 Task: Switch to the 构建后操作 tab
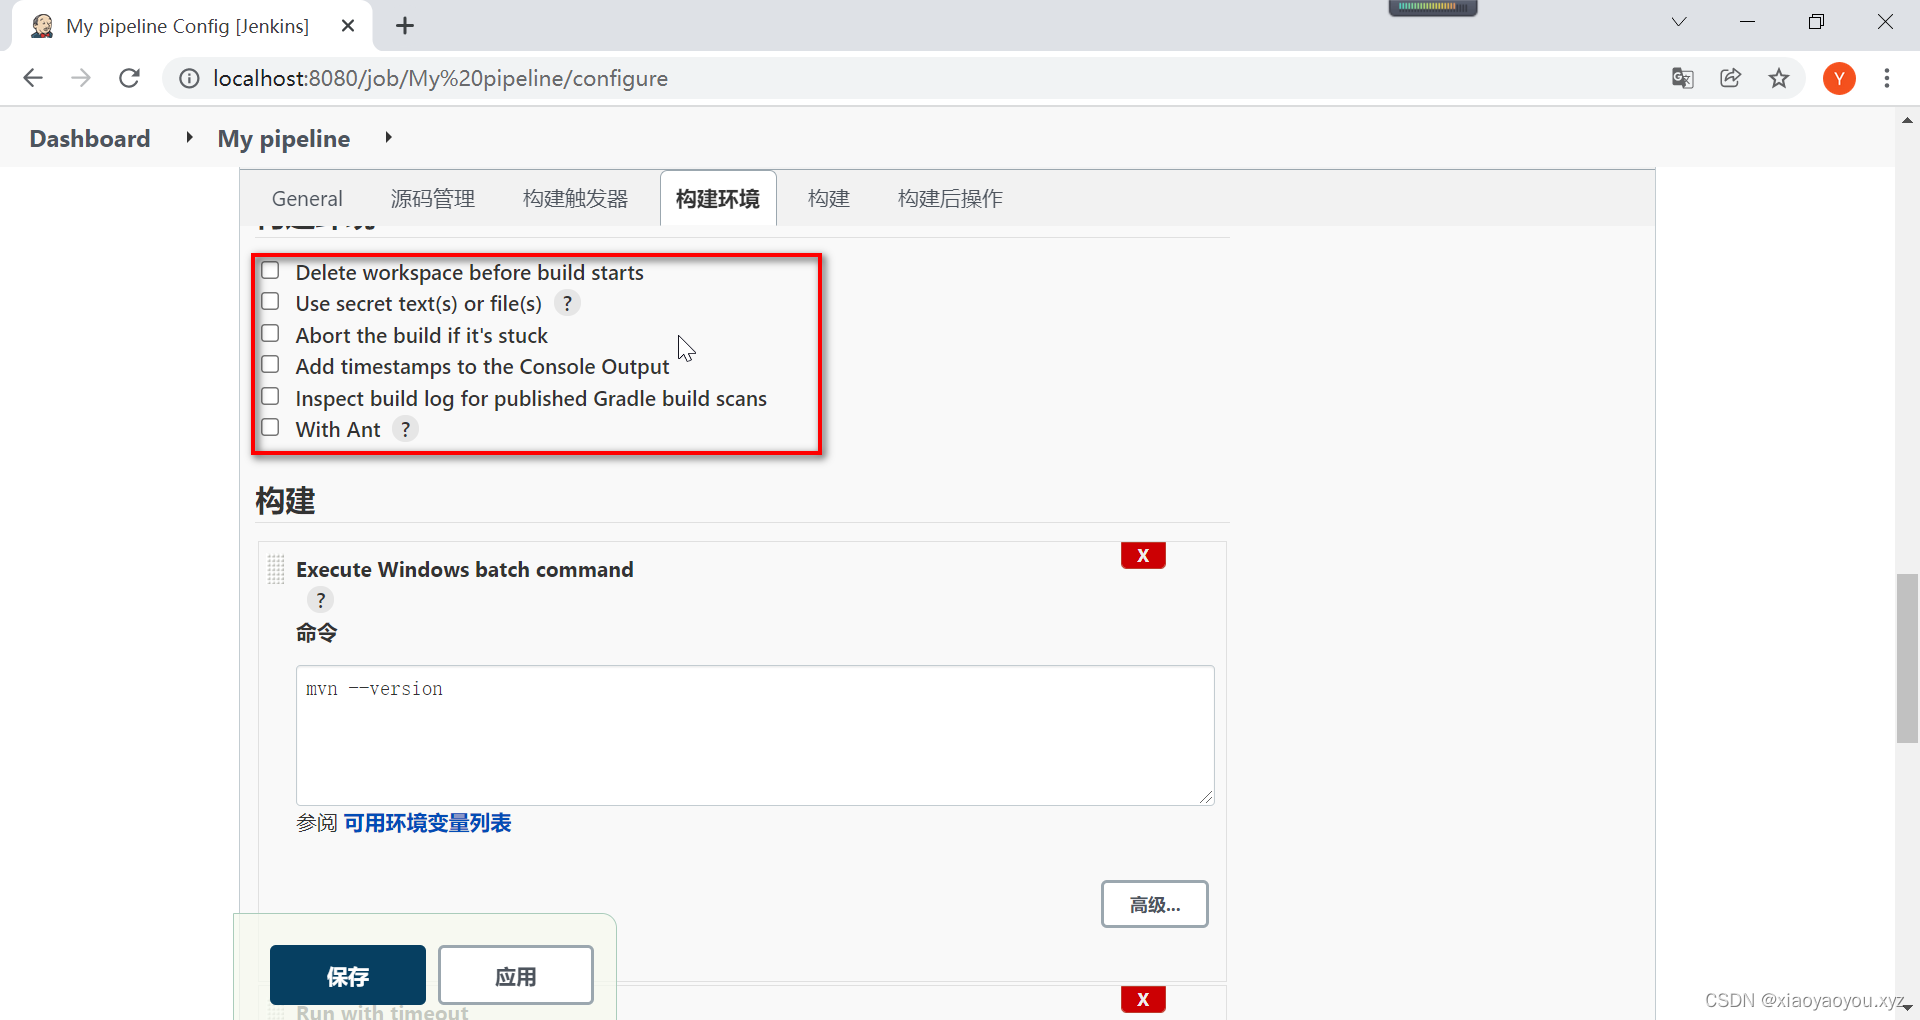(x=950, y=199)
